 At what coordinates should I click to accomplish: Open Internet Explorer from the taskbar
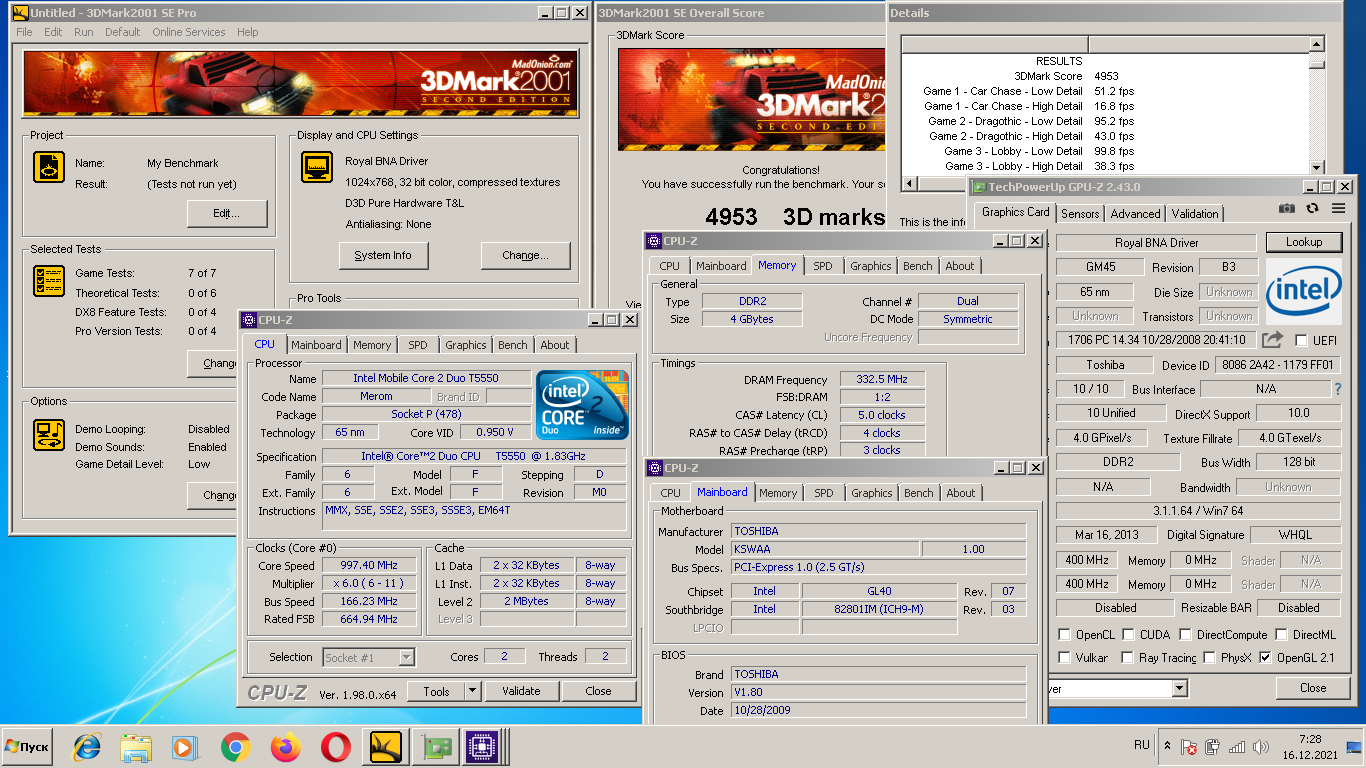point(88,747)
